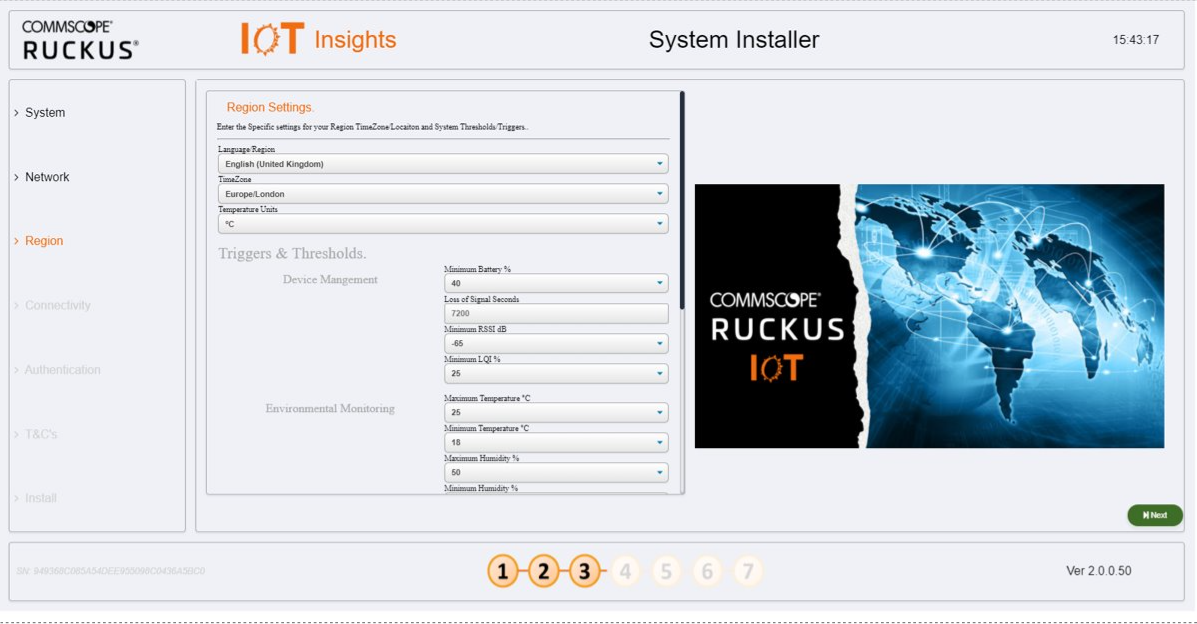Open the Minimum LQI % dropdown
The width and height of the screenshot is (1197, 624).
[x=556, y=373]
